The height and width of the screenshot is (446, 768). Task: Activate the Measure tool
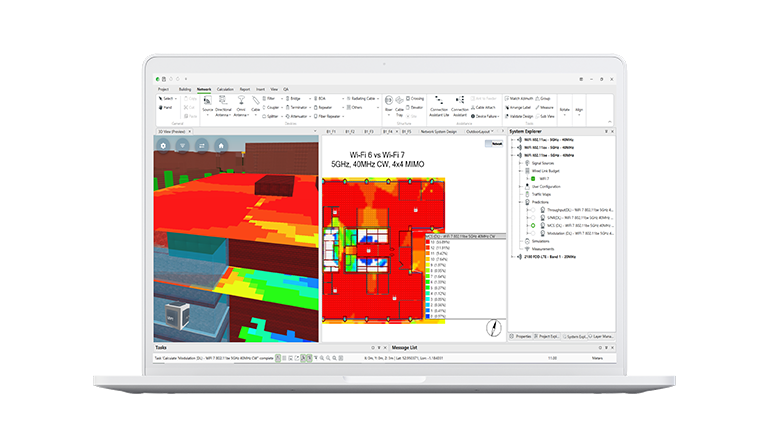(544, 107)
